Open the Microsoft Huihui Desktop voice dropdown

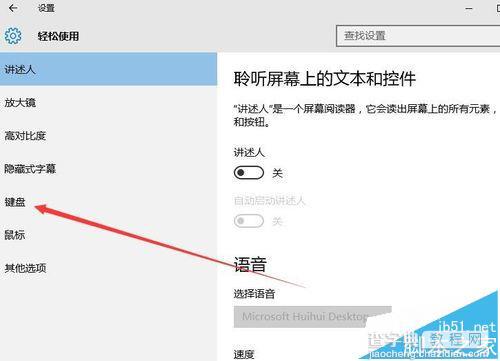tap(312, 317)
